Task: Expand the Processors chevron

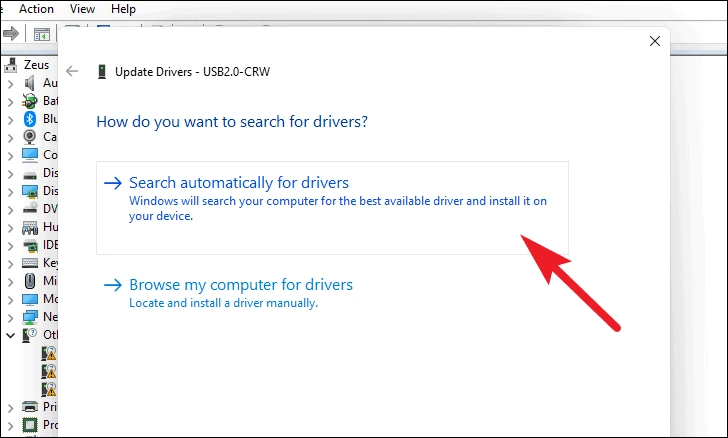Action: pyautogui.click(x=11, y=425)
